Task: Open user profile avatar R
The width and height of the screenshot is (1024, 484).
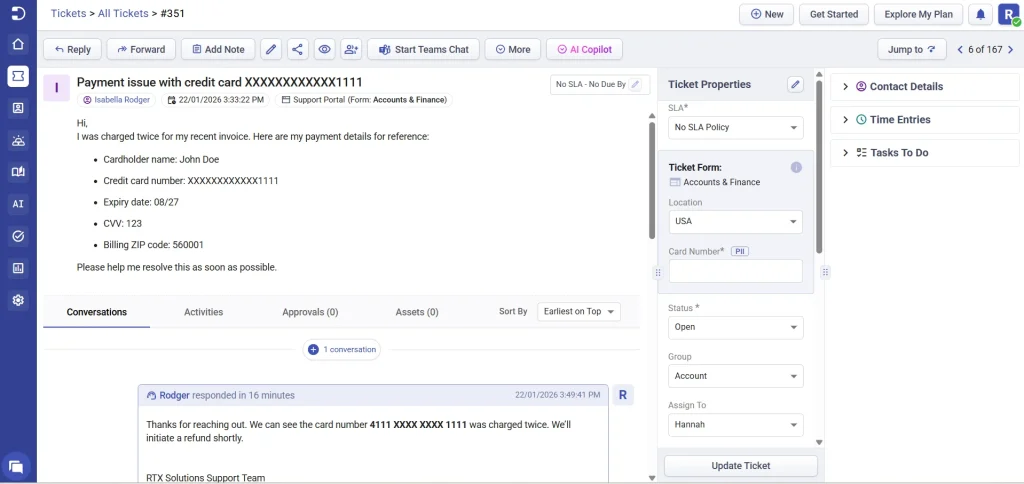Action: (x=1008, y=14)
